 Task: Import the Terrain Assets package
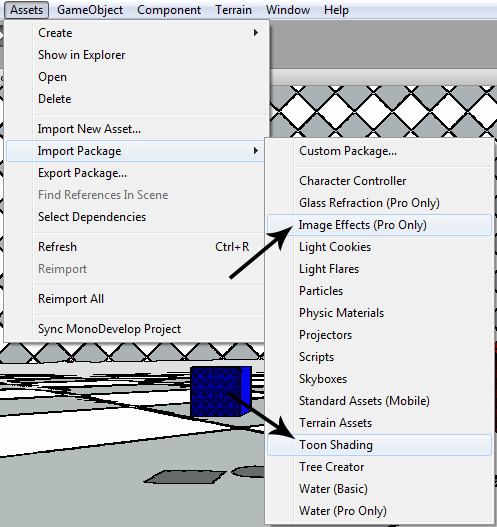coord(379,423)
